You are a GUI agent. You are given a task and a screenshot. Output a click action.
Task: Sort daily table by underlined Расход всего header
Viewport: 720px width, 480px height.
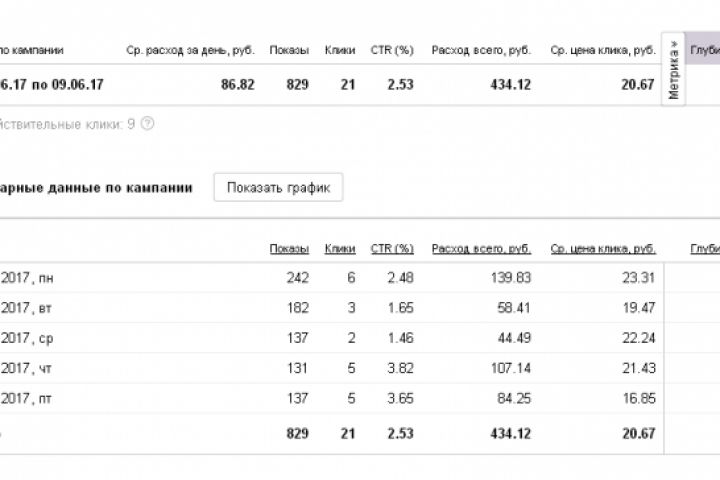click(481, 249)
